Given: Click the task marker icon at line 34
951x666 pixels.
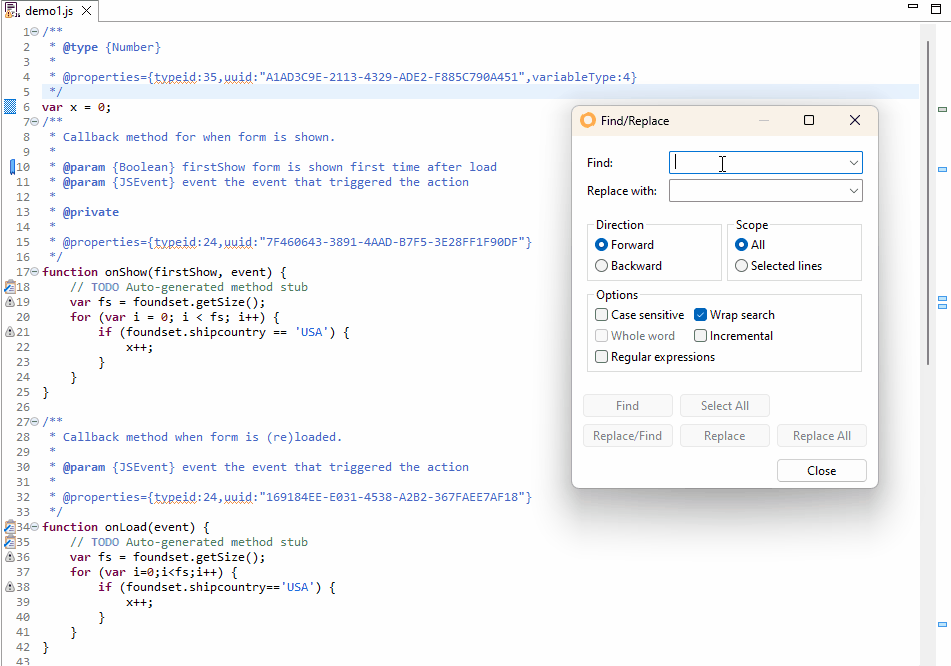Looking at the screenshot, I should coord(10,526).
